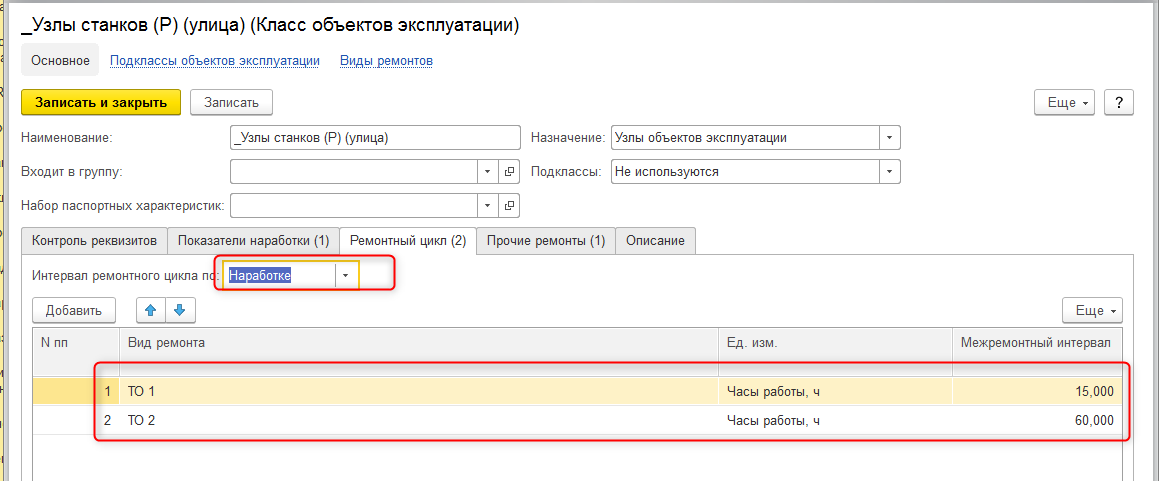The height and width of the screenshot is (481, 1164).
Task: Open 'Подклассы объектов эксплуатации' link
Action: (x=215, y=61)
